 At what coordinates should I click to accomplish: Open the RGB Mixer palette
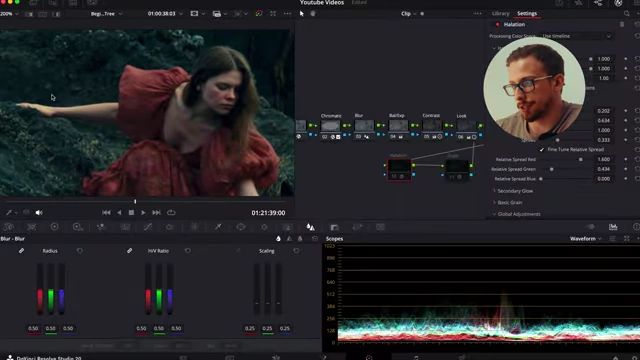[x=101, y=227]
